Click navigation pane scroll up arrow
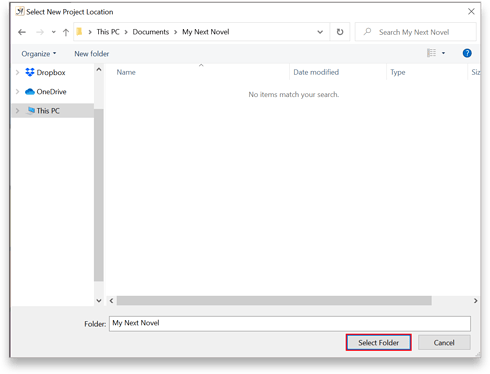The width and height of the screenshot is (490, 374). point(99,70)
